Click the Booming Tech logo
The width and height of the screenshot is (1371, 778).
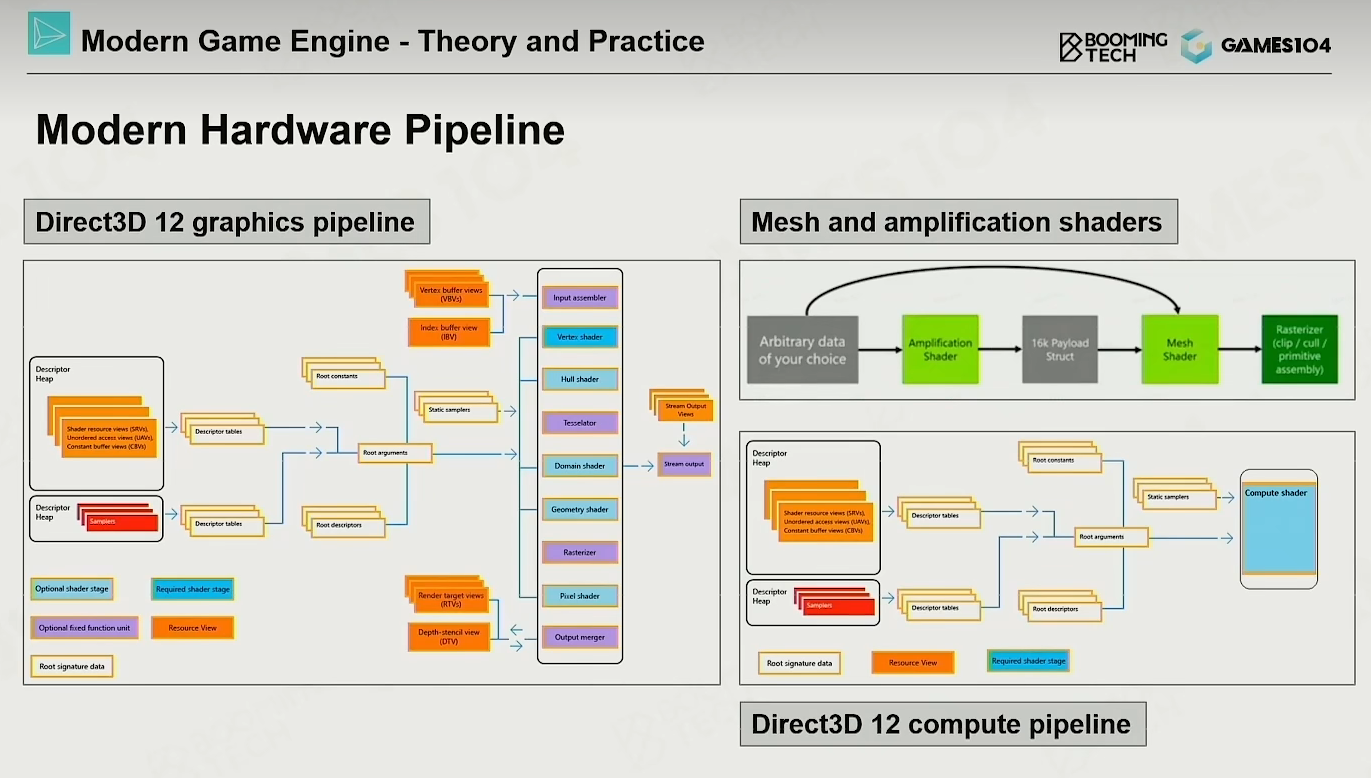click(1113, 47)
